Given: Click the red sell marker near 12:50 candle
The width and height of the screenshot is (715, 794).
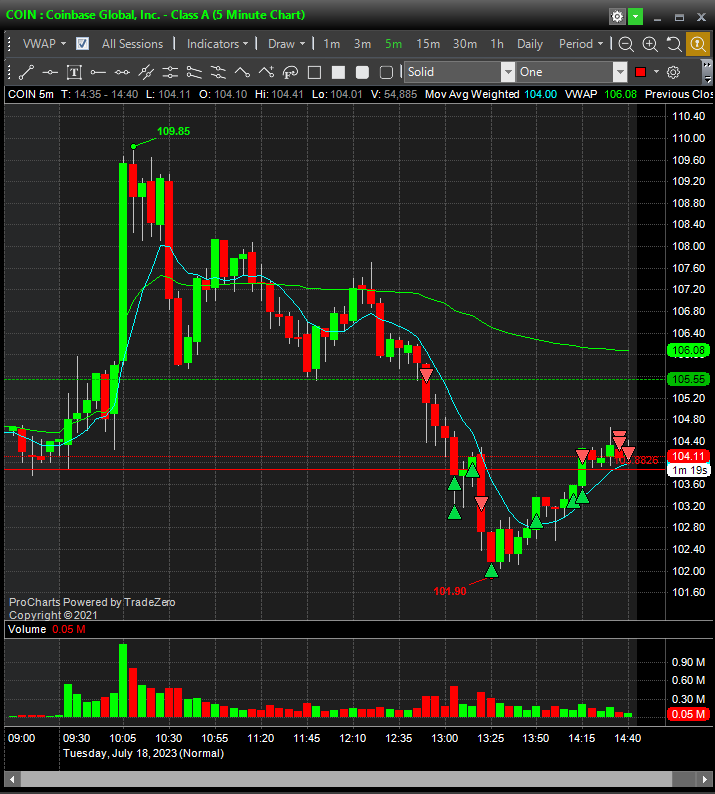Looking at the screenshot, I should tap(426, 375).
